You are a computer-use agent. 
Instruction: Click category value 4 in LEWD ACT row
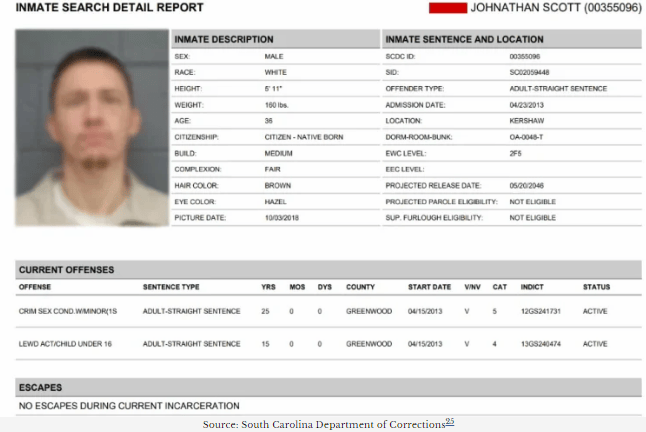495,344
